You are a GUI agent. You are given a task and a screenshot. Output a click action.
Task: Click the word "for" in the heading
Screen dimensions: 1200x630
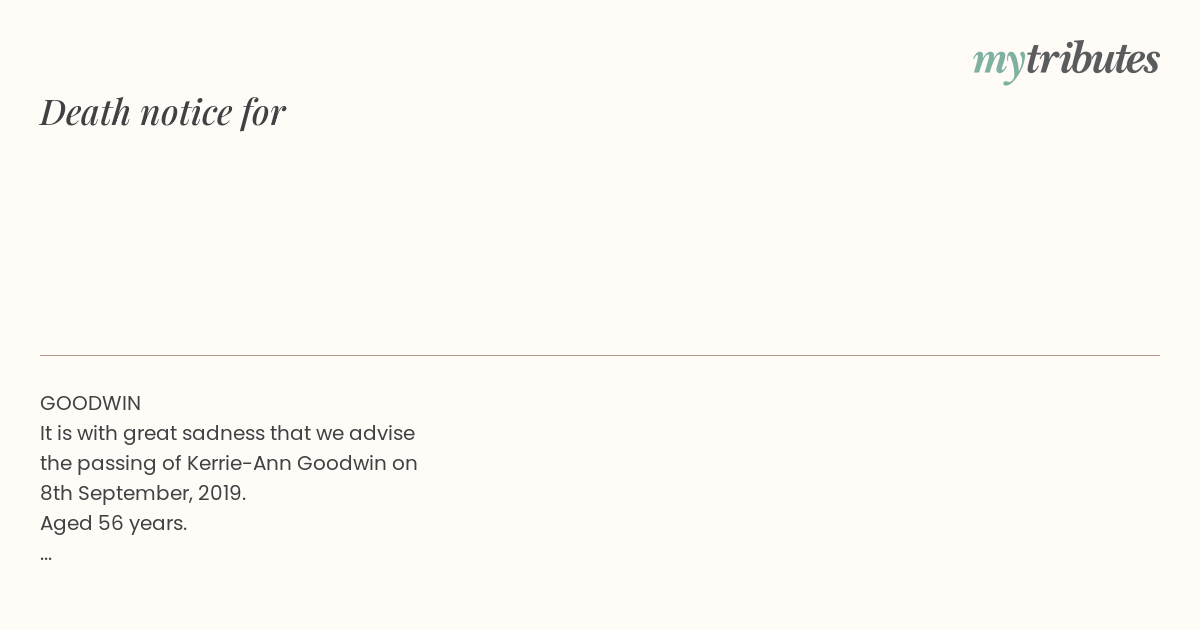263,112
